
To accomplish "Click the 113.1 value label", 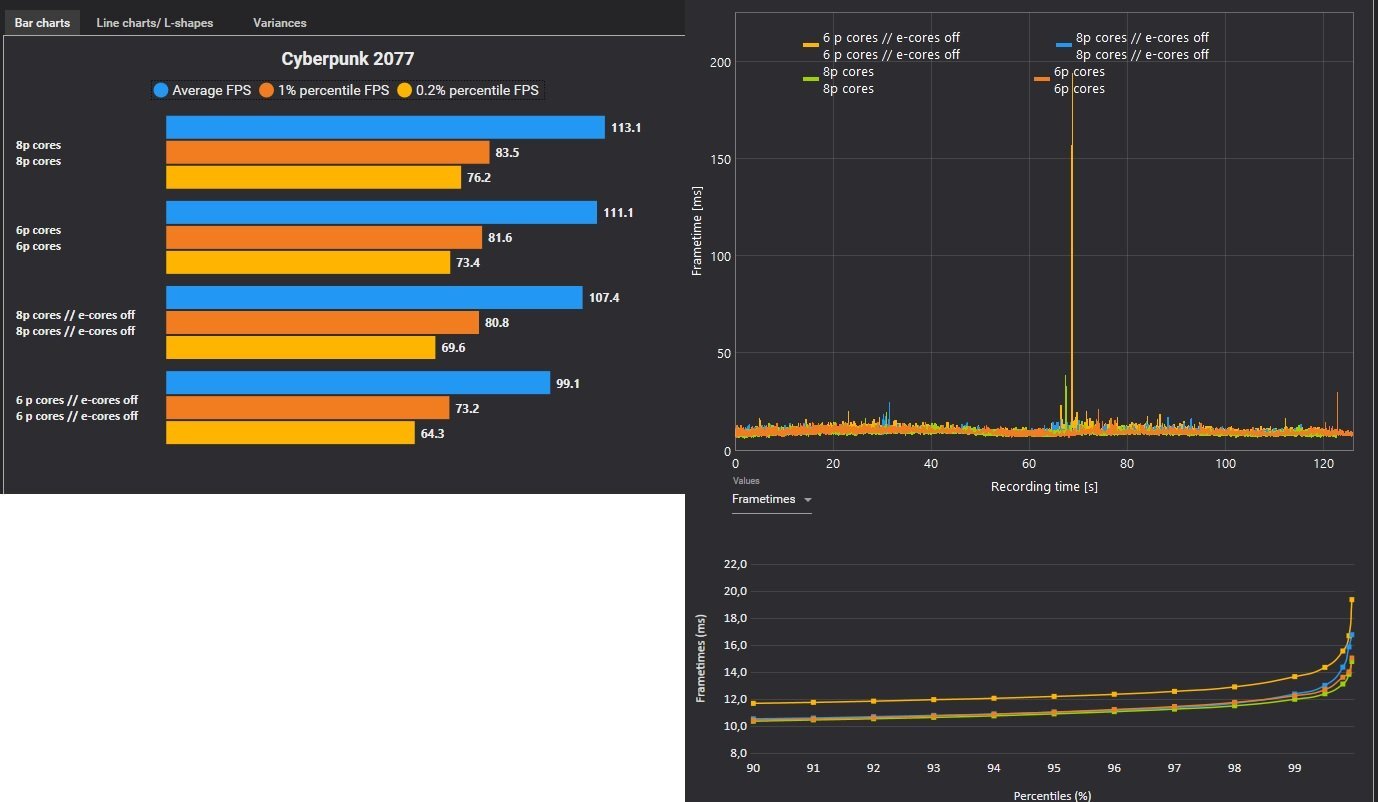I will pyautogui.click(x=625, y=128).
